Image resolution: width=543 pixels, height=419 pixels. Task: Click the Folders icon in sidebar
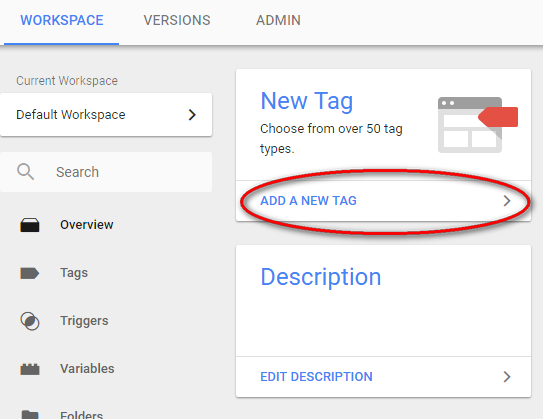coord(30,414)
